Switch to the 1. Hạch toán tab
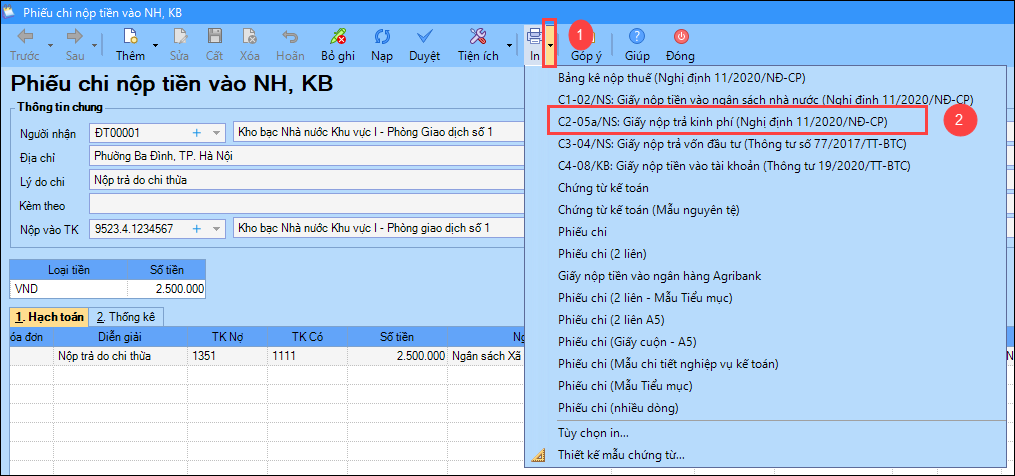Screen dimensions: 1015x476 coord(49,317)
